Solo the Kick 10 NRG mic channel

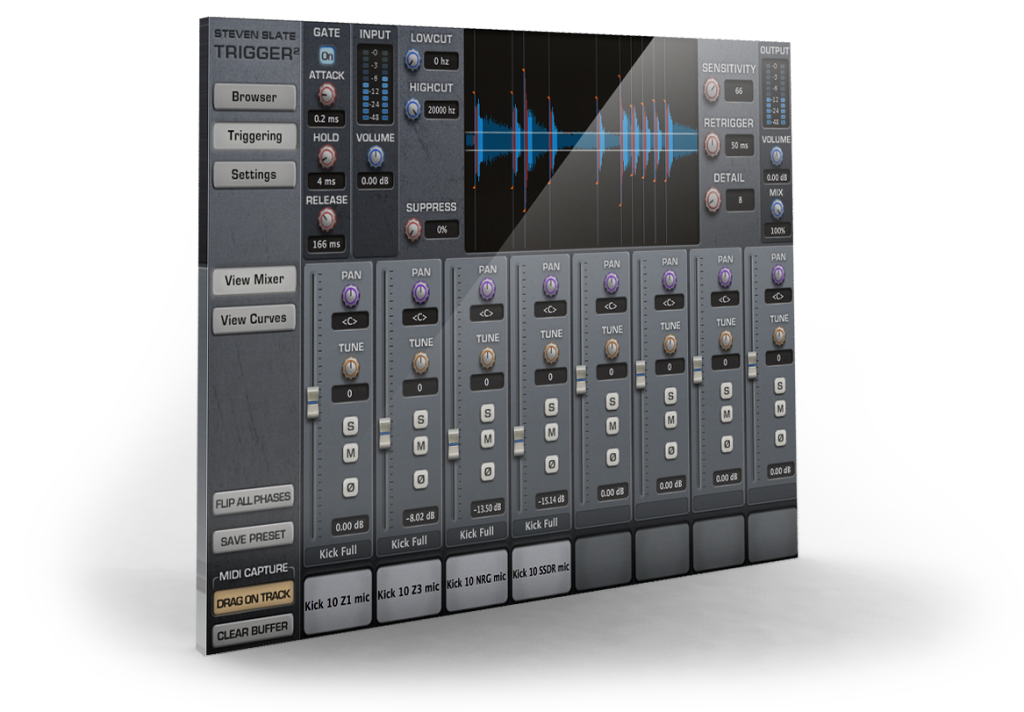click(487, 413)
